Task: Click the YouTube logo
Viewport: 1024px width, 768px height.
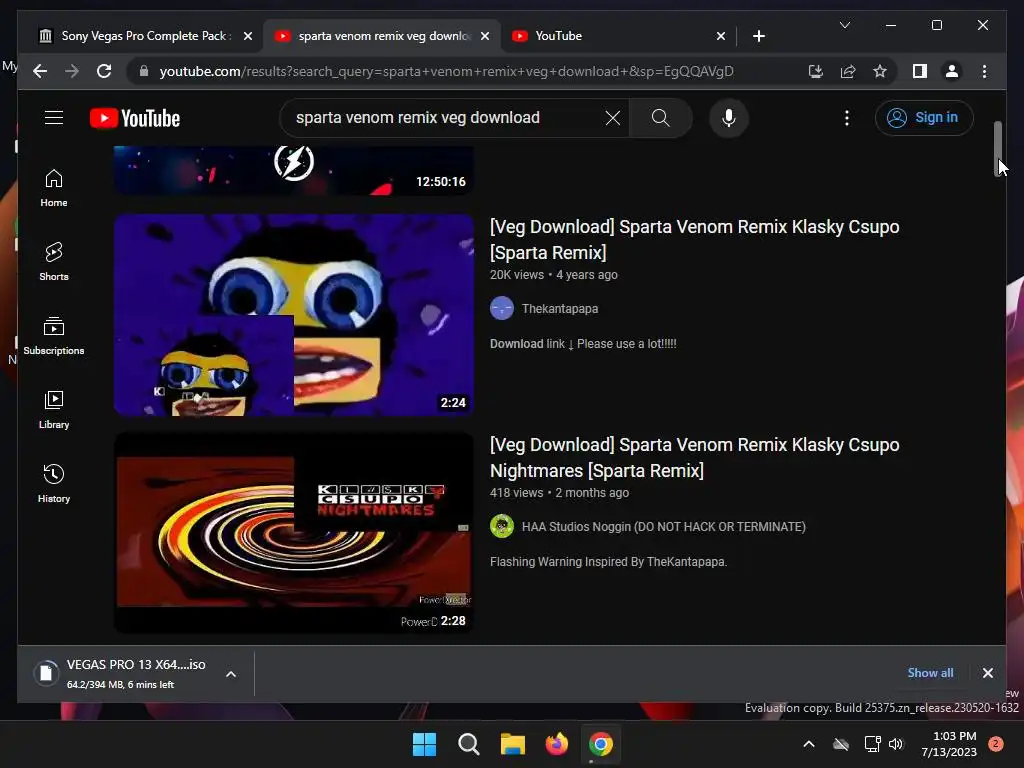Action: pos(135,118)
